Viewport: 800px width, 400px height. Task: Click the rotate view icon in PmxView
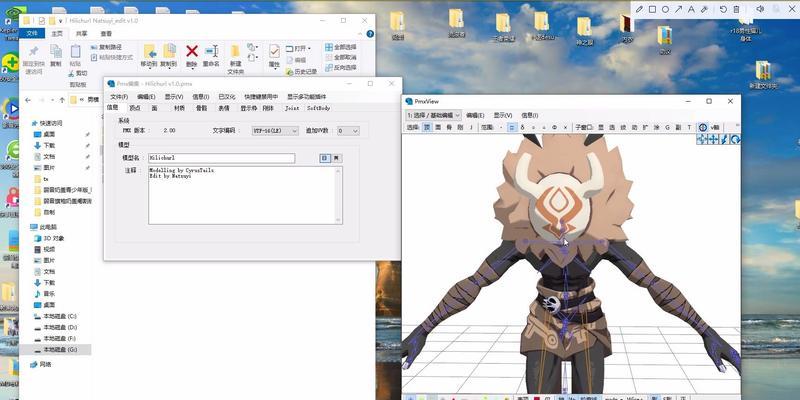point(735,139)
